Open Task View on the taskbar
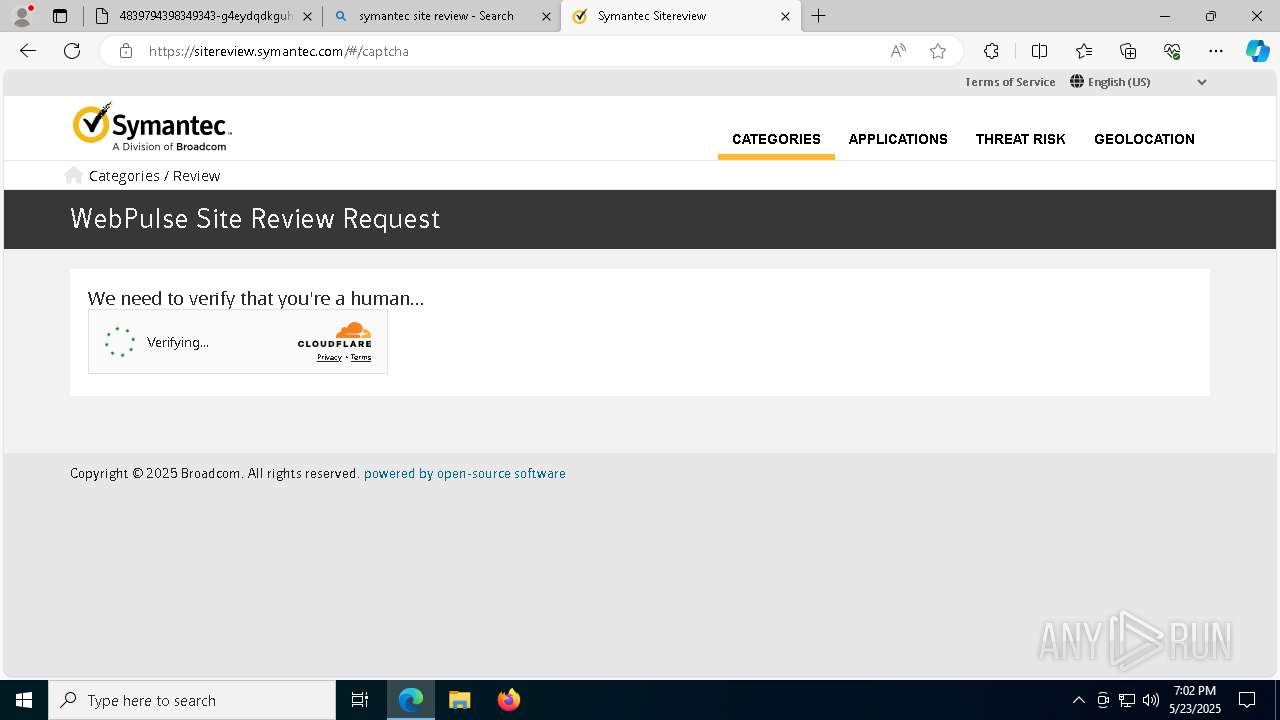This screenshot has height=720, width=1280. pyautogui.click(x=360, y=700)
